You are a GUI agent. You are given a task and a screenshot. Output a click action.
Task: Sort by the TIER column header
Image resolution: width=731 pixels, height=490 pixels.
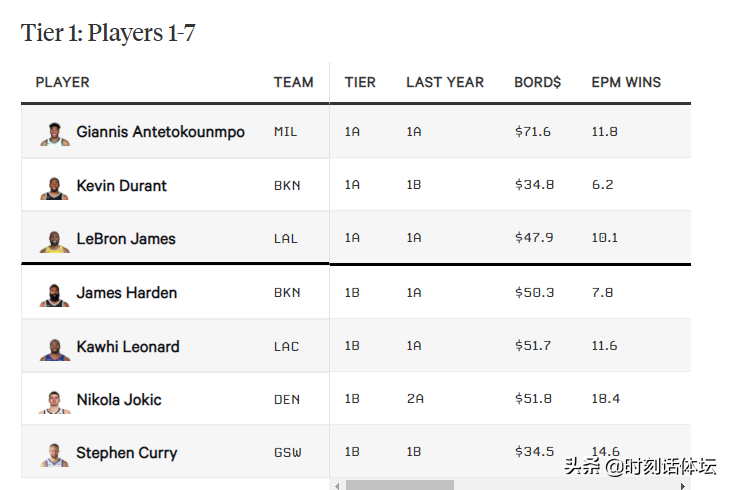[x=360, y=82]
